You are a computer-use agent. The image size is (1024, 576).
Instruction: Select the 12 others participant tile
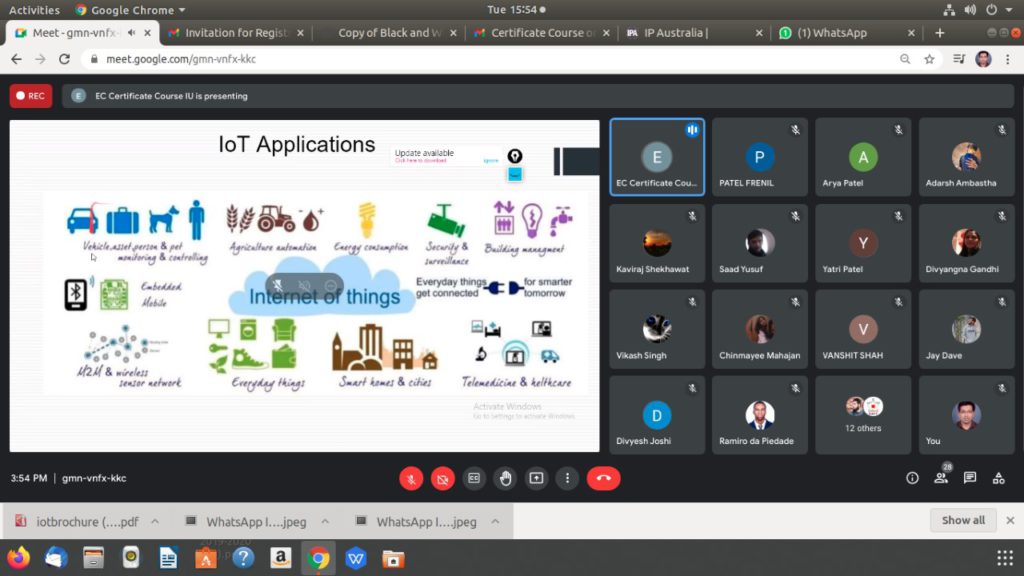(x=864, y=414)
